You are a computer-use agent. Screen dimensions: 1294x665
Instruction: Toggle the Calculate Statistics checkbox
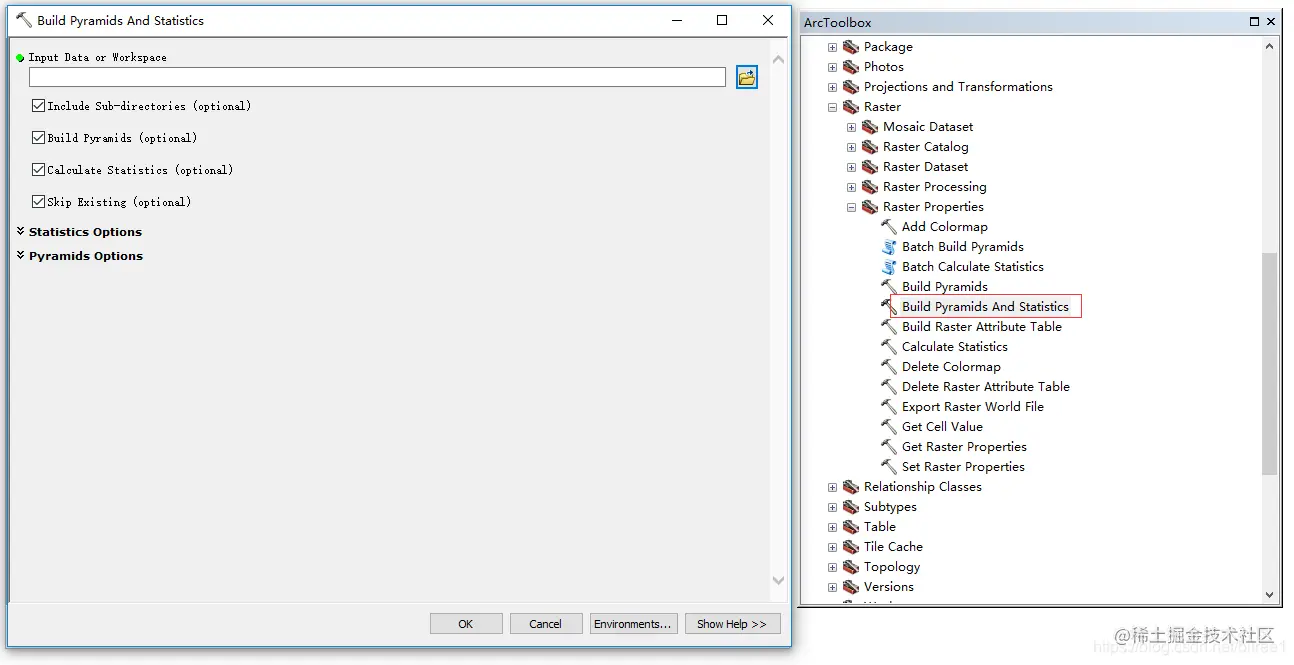pyautogui.click(x=38, y=170)
